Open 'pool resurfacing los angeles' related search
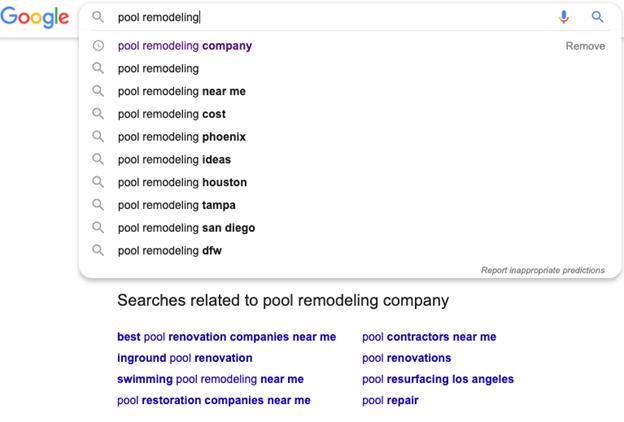Viewport: 624px width, 422px height. (438, 379)
